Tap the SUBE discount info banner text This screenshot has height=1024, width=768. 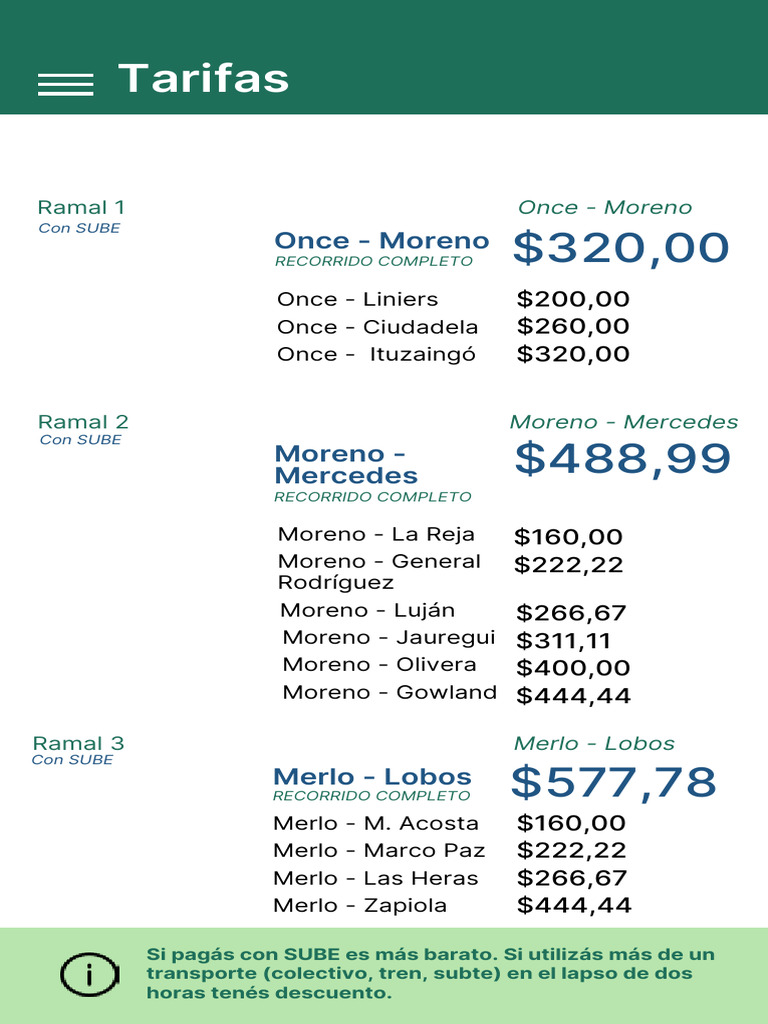click(431, 974)
